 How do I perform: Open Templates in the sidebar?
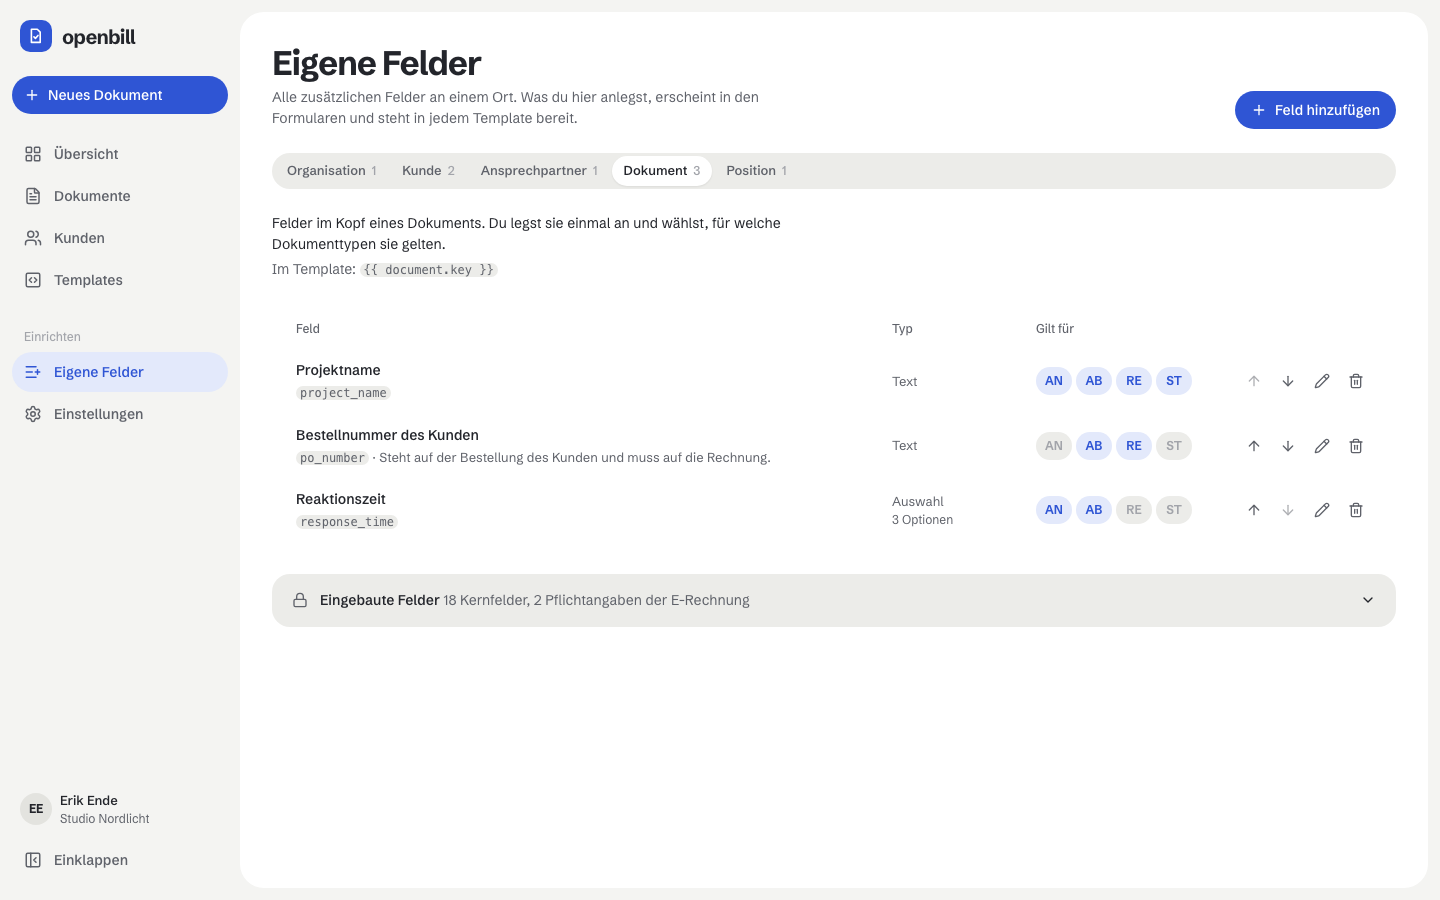pos(120,280)
